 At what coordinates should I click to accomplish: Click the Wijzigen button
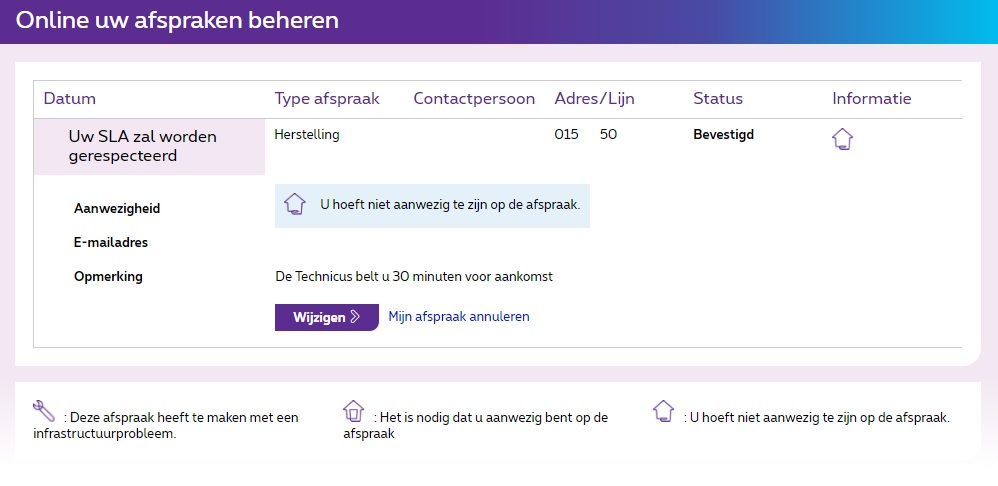pos(327,317)
